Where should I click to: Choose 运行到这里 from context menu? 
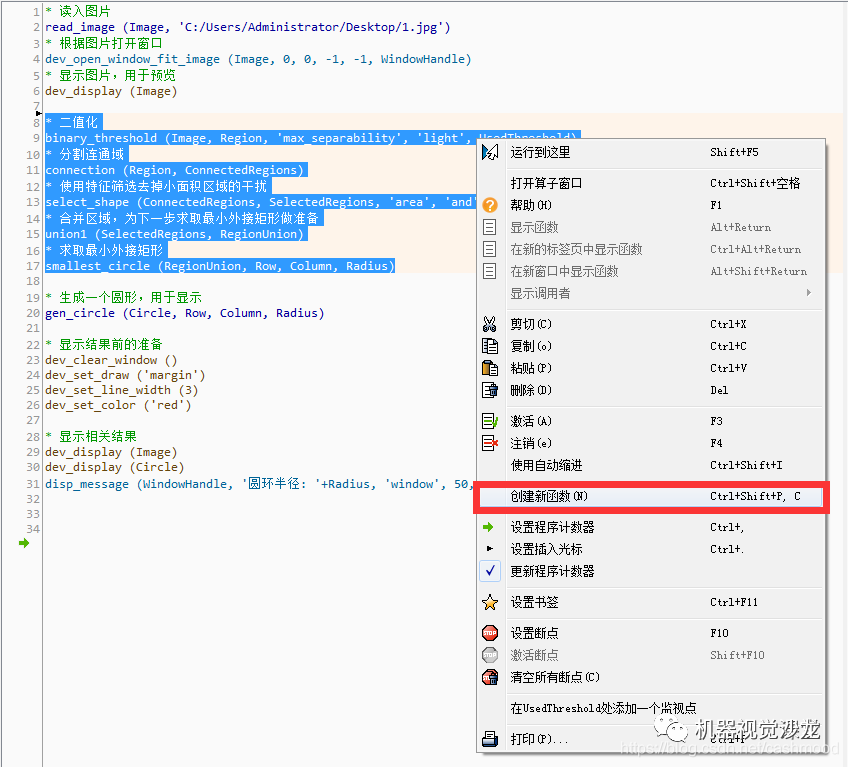pyautogui.click(x=651, y=153)
